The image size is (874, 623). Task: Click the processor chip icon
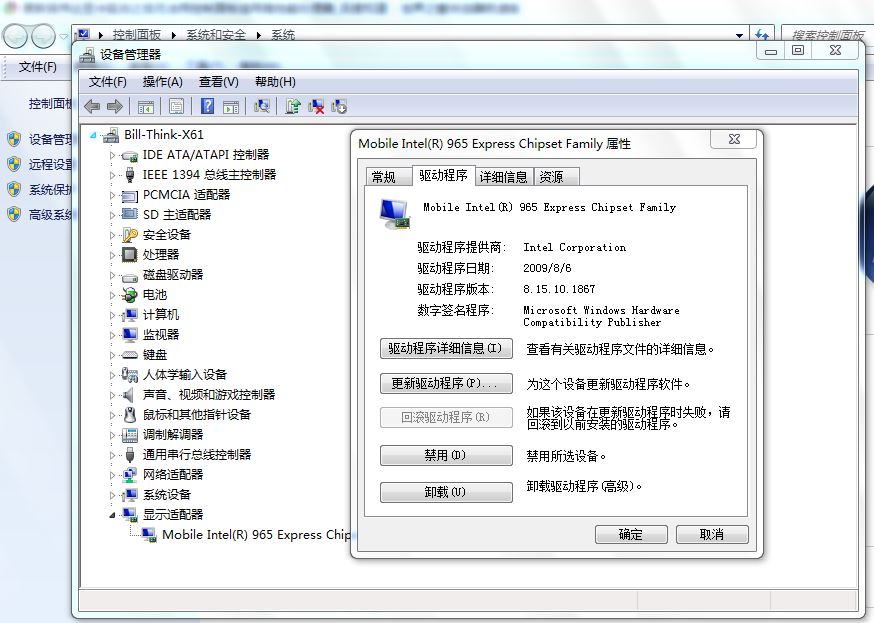tap(129, 255)
